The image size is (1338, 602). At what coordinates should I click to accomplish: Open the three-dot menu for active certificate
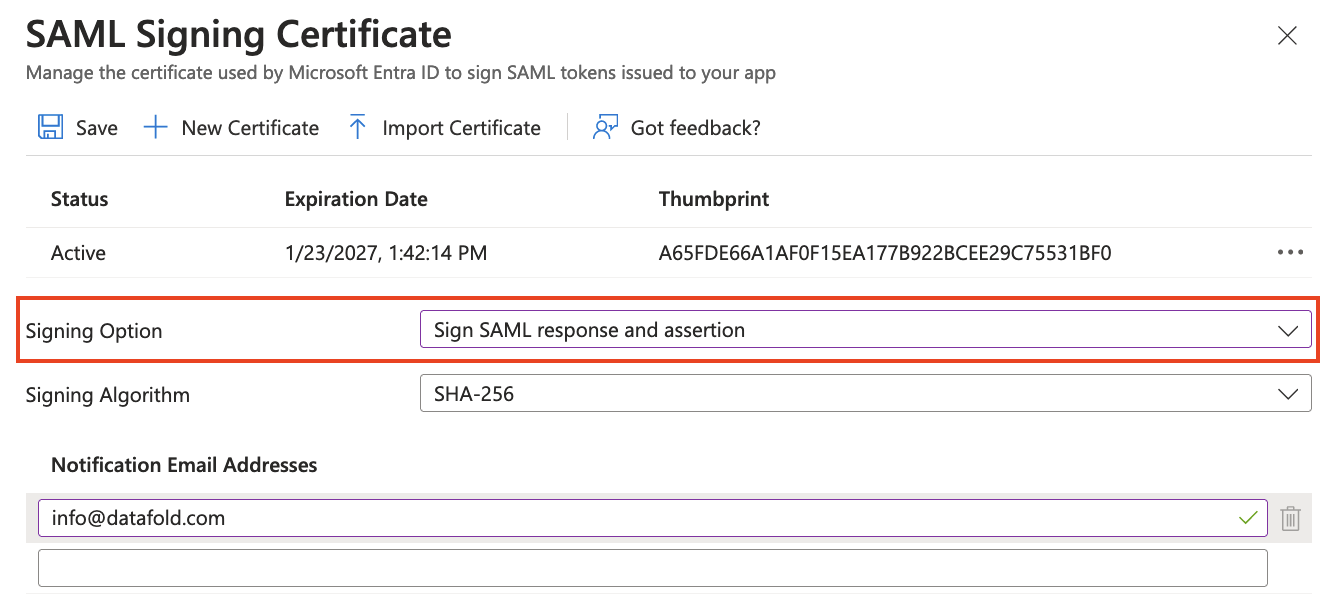(x=1291, y=253)
